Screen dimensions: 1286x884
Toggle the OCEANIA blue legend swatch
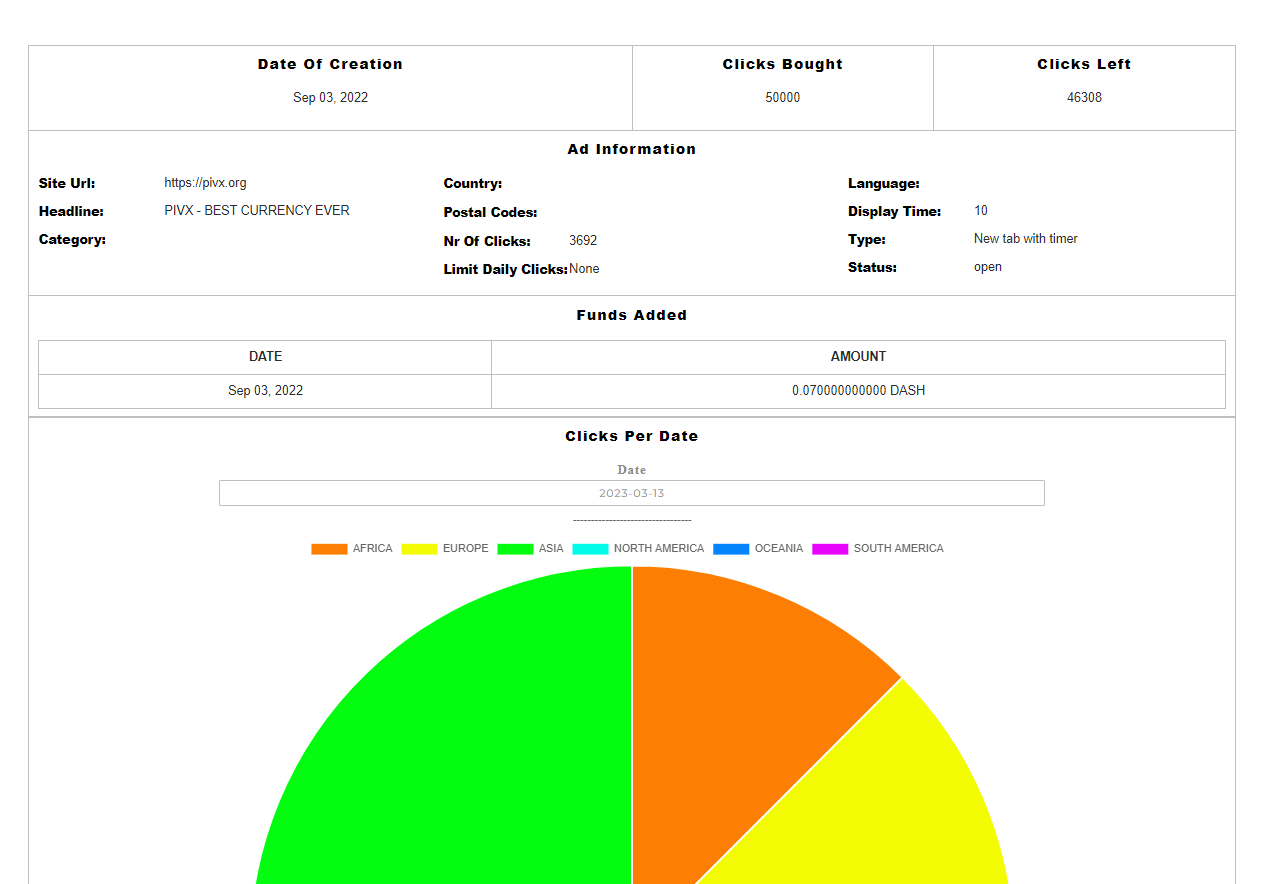pos(731,549)
